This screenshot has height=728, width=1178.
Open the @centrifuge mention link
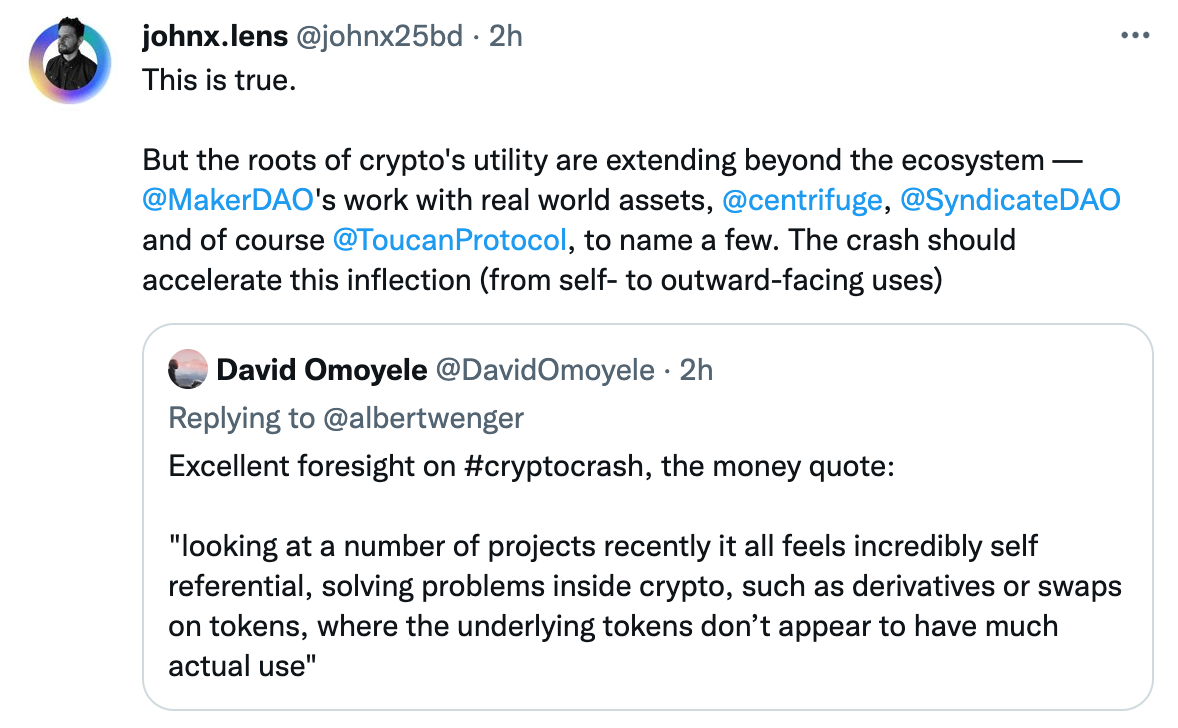click(x=802, y=199)
